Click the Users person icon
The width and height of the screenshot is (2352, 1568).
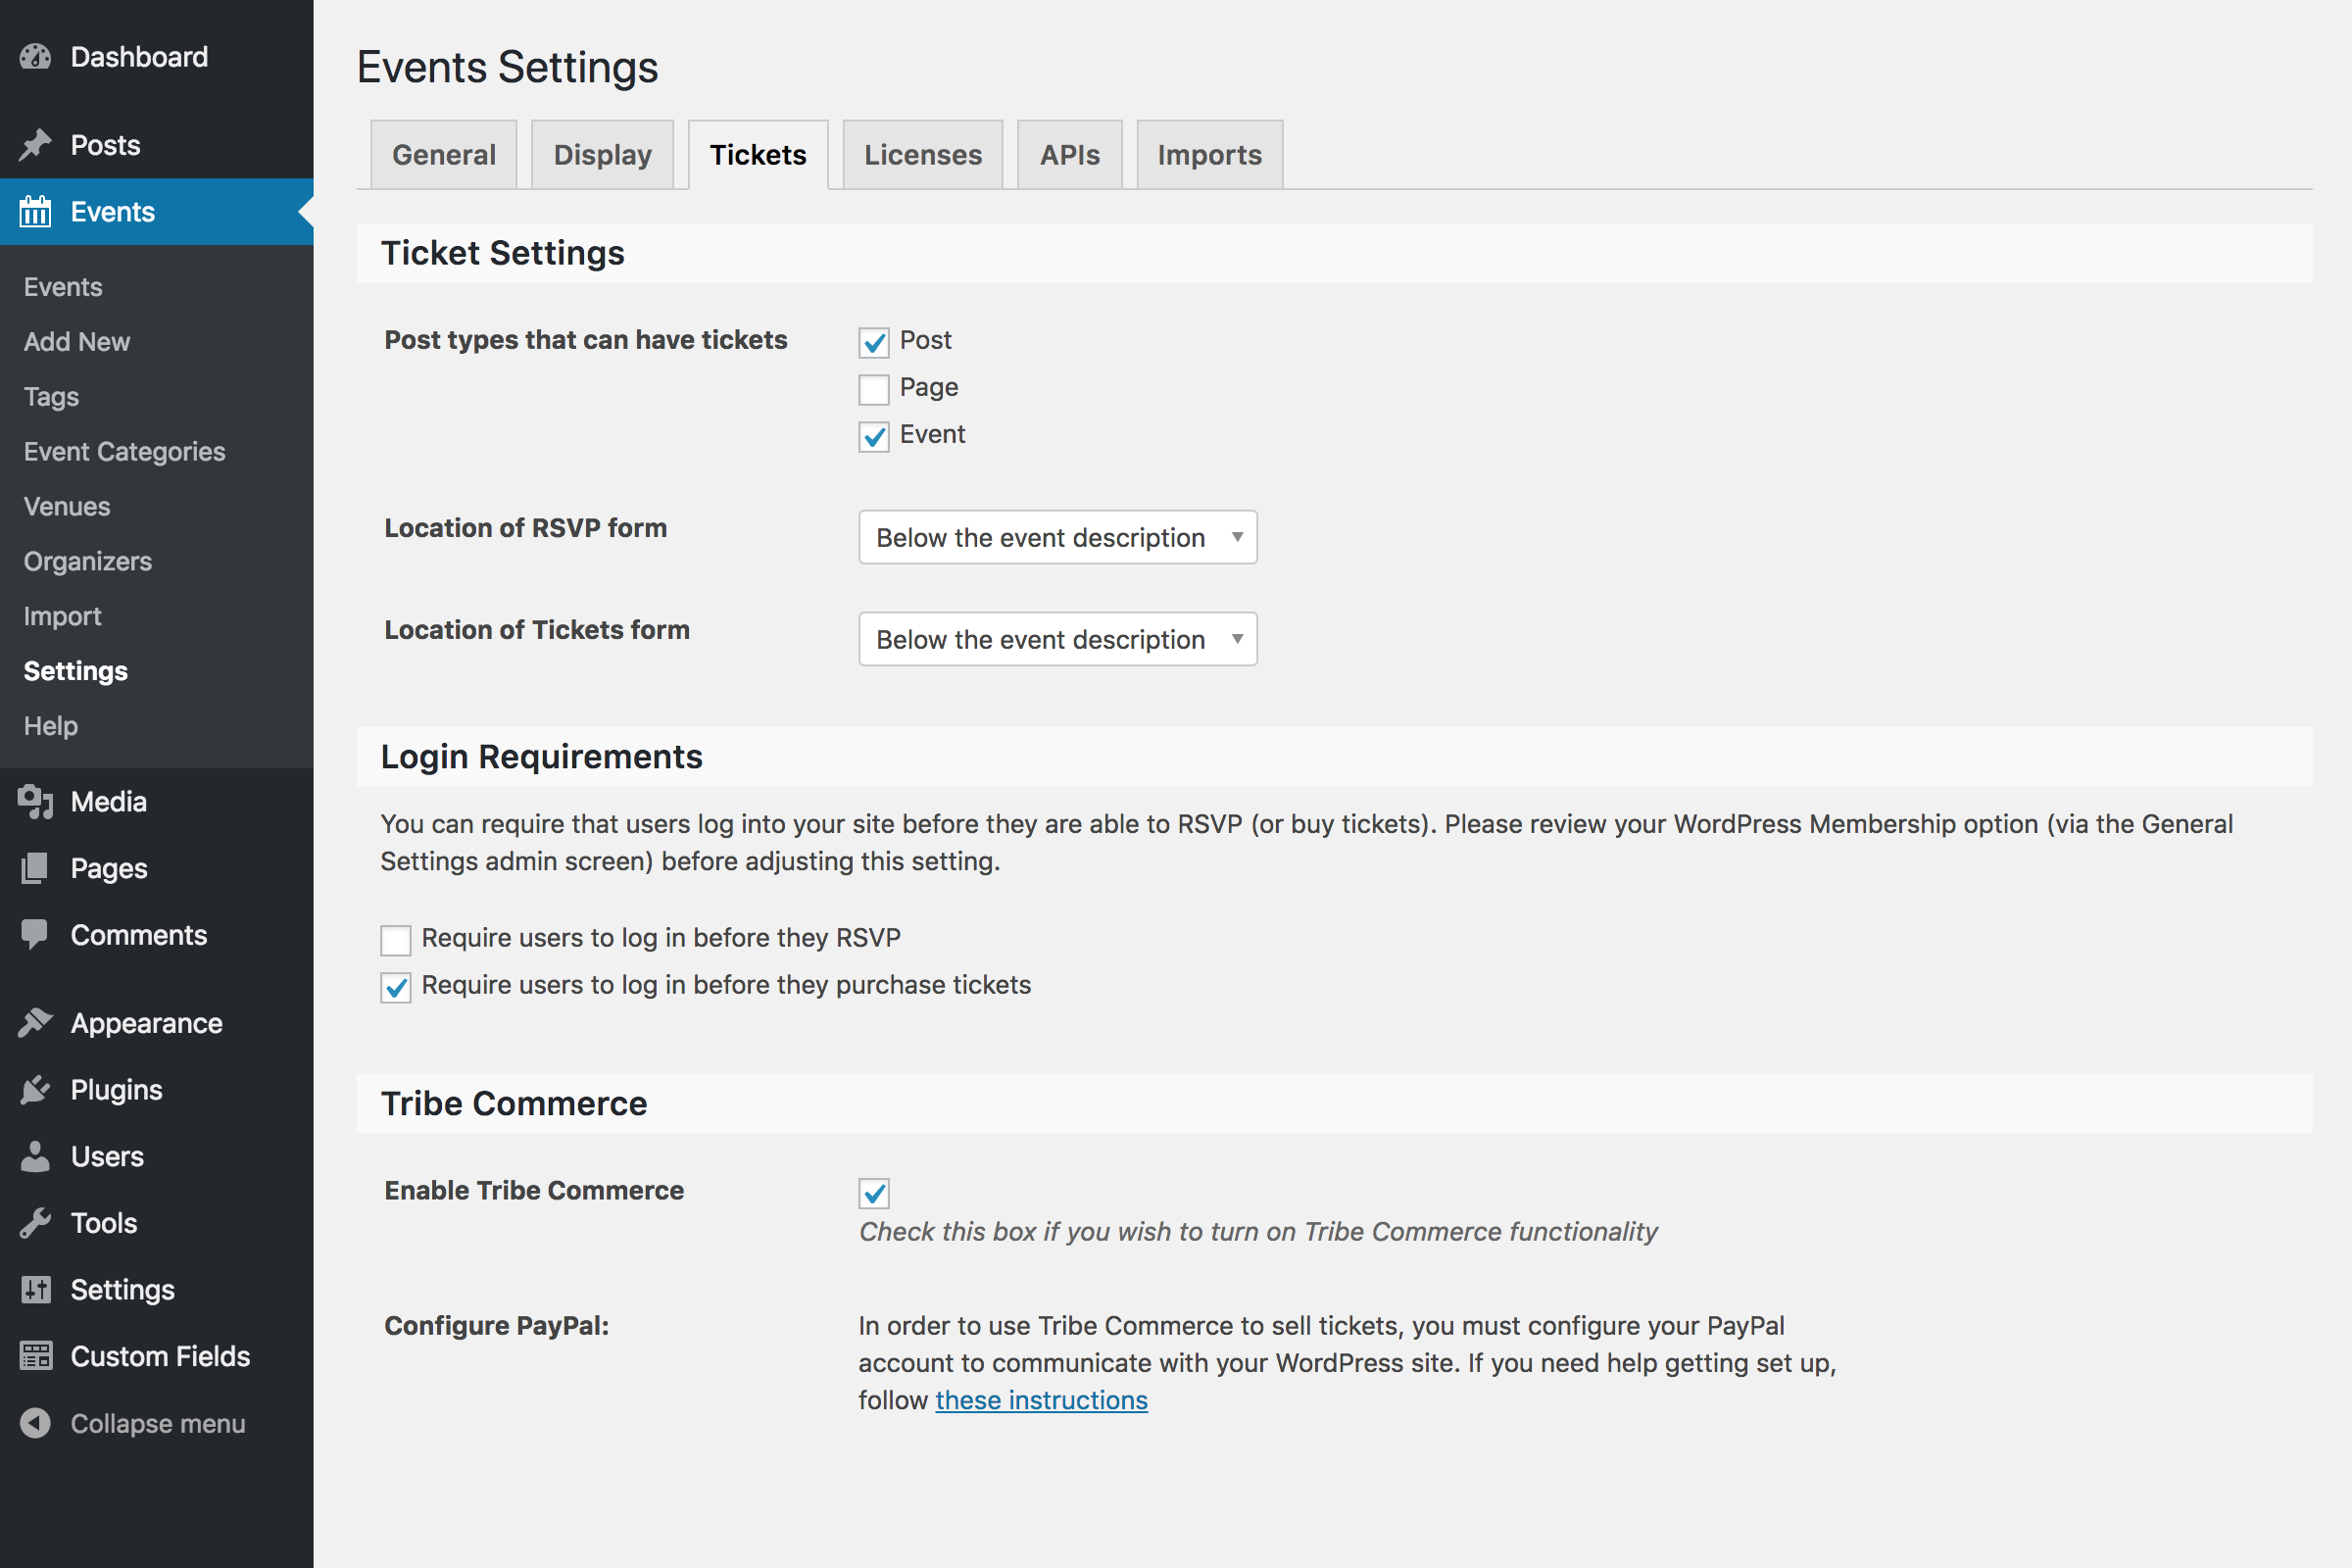35,1157
